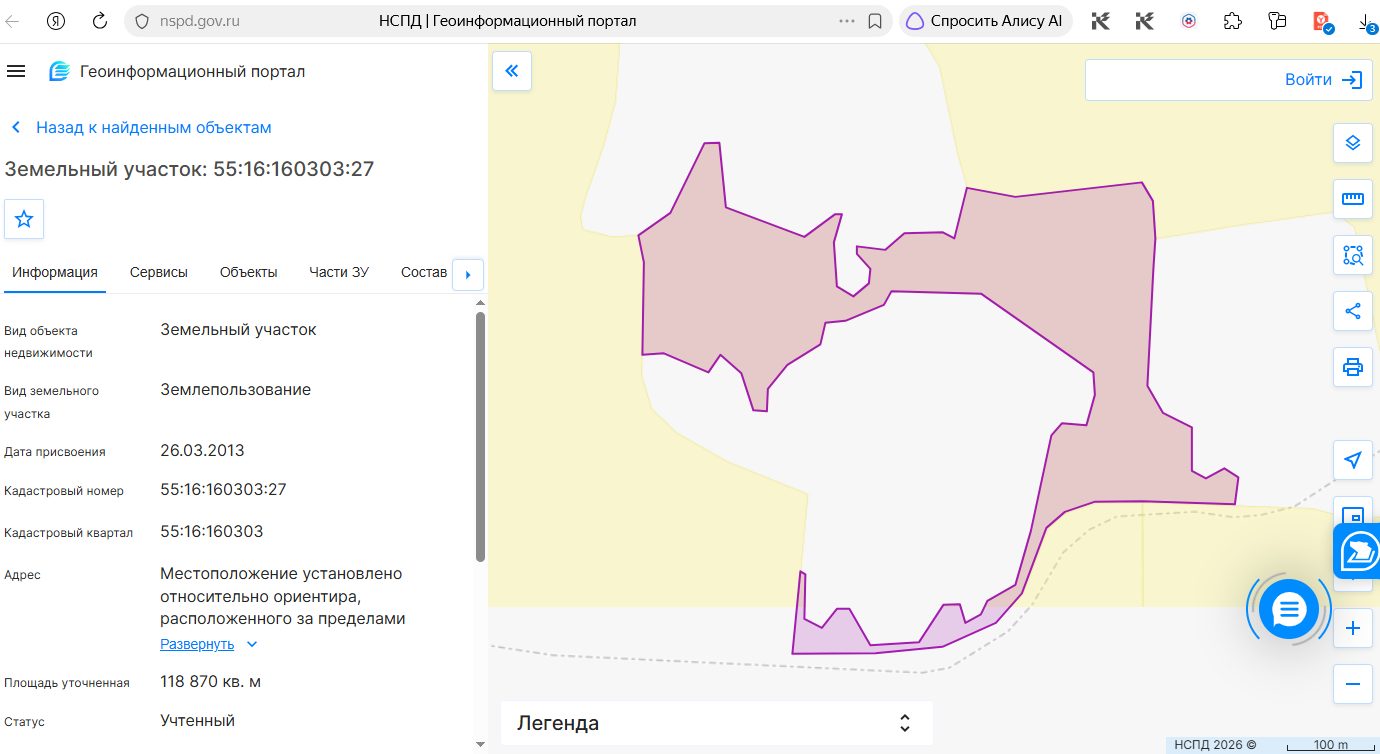Zoom out with minus button
The height and width of the screenshot is (754, 1380).
(1353, 684)
